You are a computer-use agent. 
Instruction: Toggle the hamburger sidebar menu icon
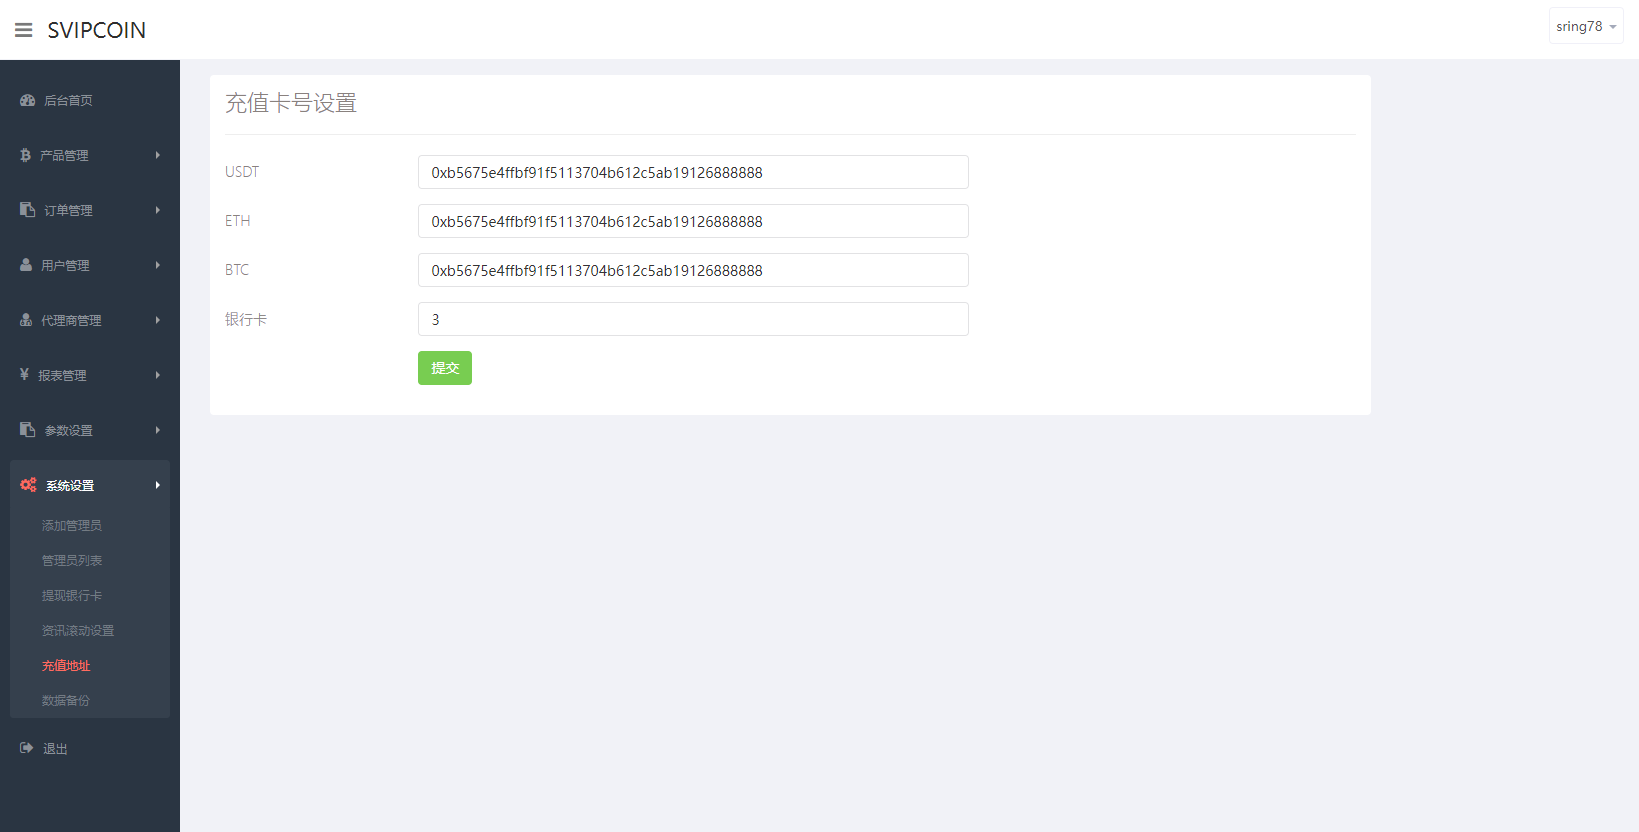click(x=24, y=30)
